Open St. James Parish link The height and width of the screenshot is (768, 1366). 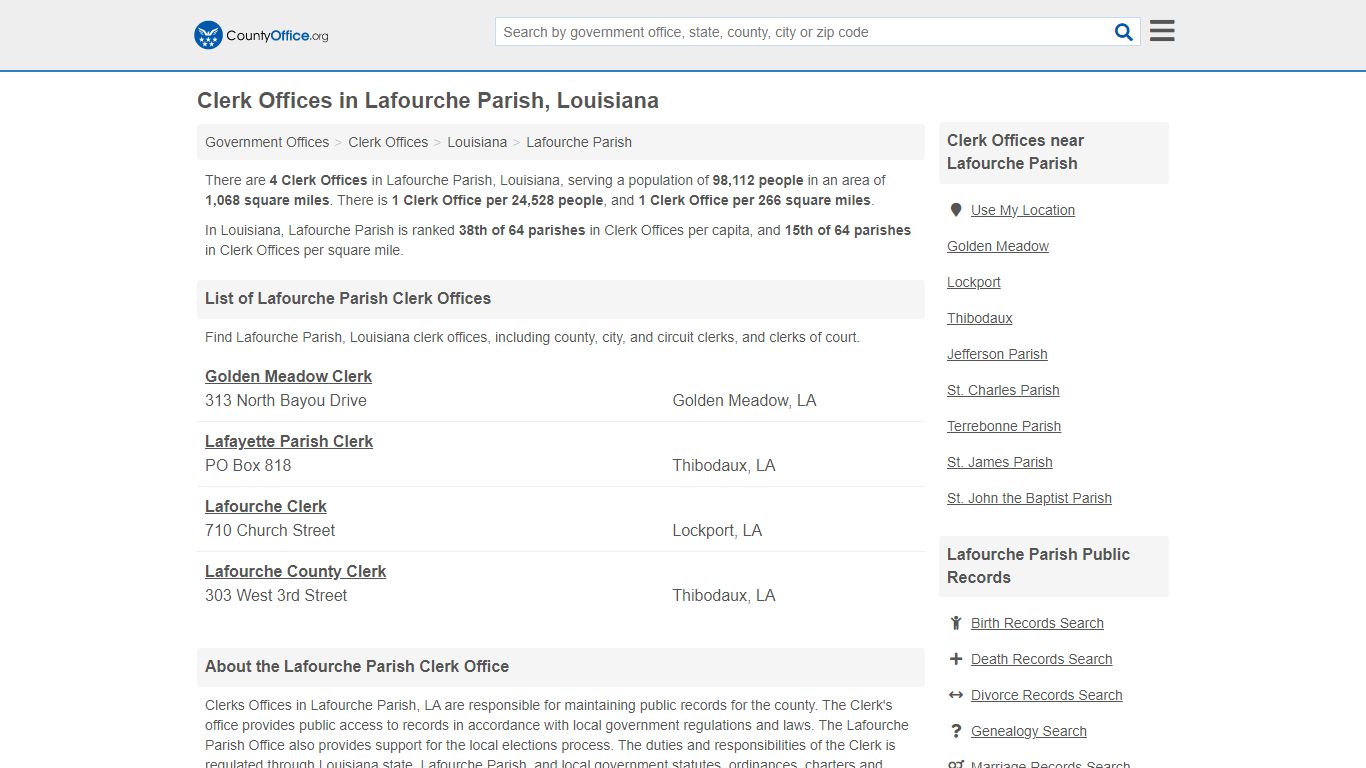(1000, 462)
